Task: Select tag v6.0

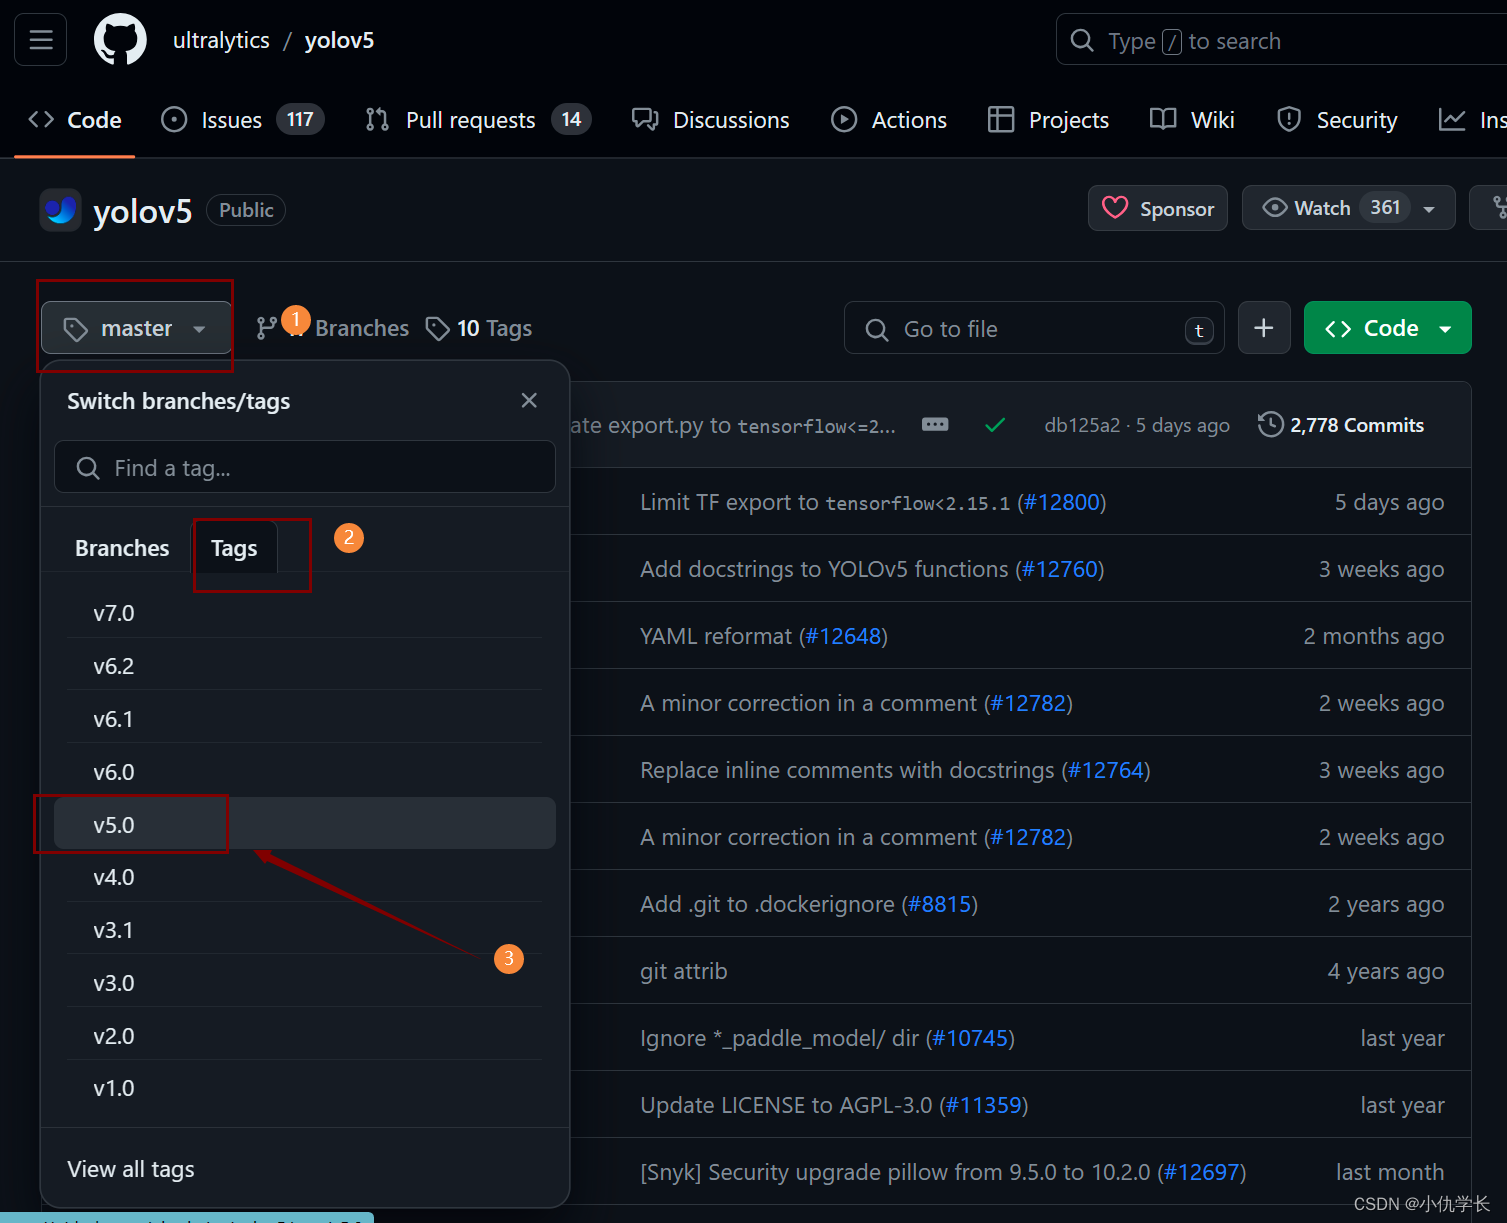Action: pyautogui.click(x=305, y=772)
